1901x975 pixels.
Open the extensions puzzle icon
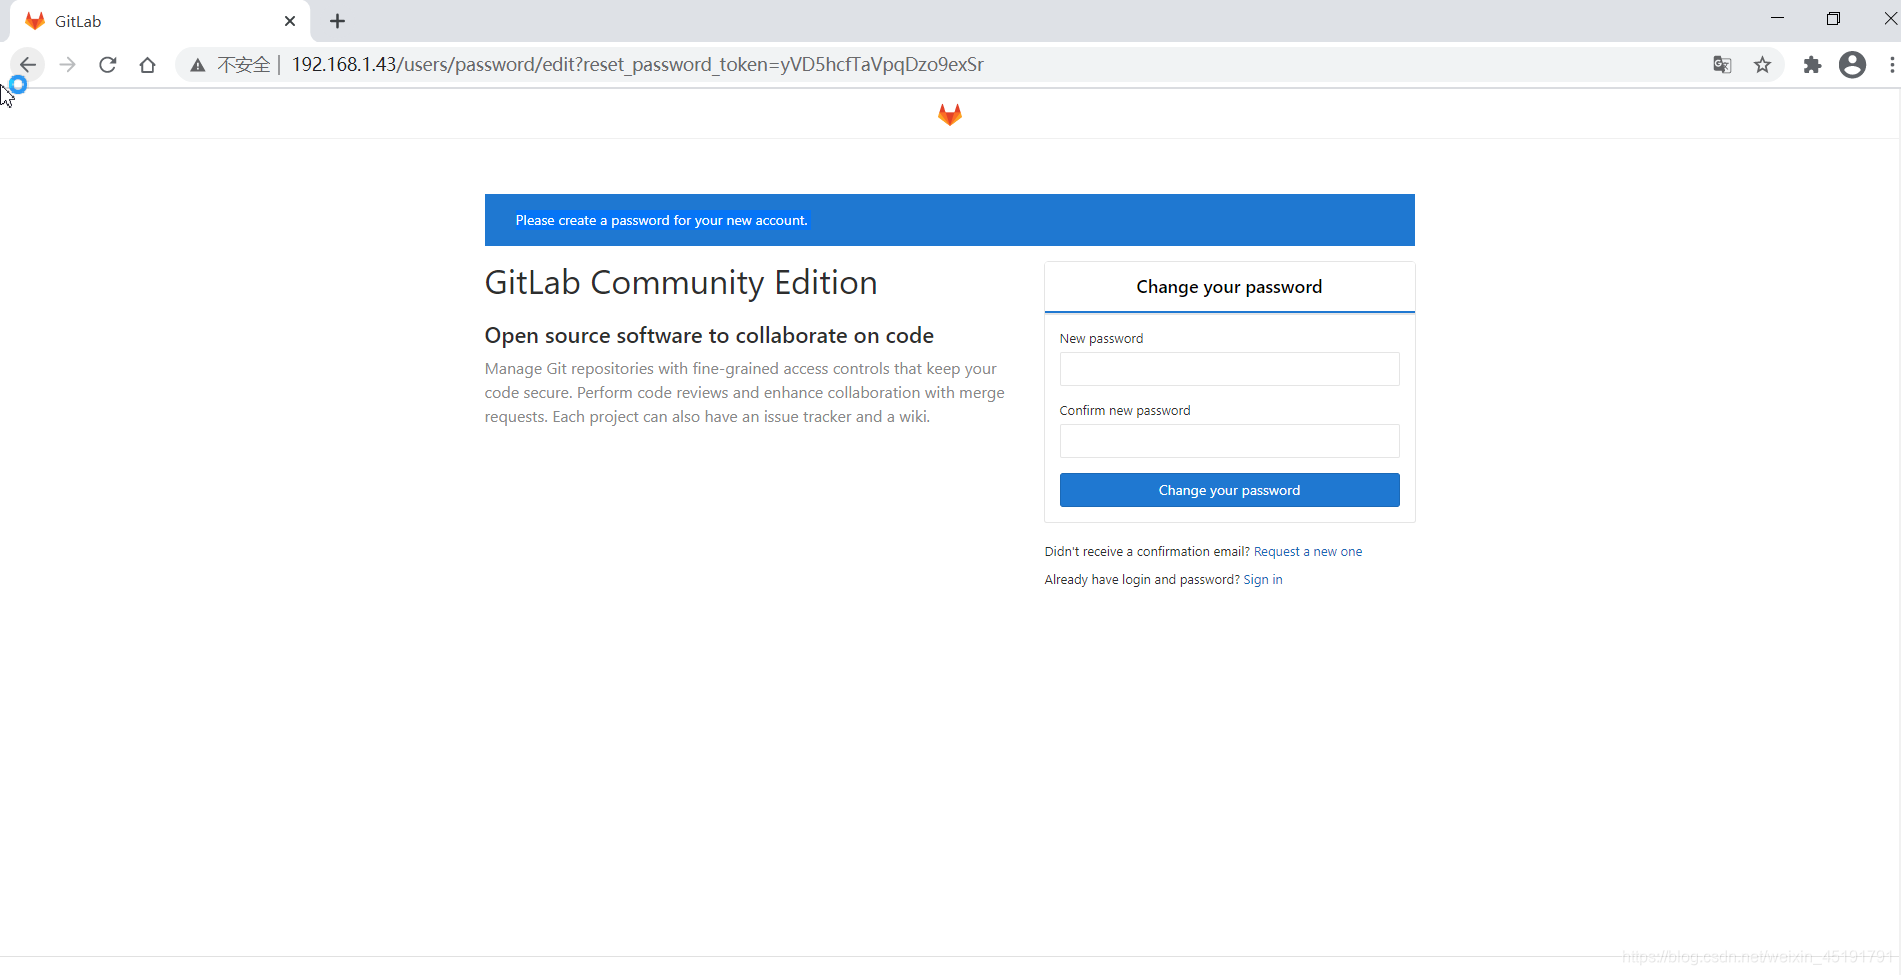(x=1812, y=65)
